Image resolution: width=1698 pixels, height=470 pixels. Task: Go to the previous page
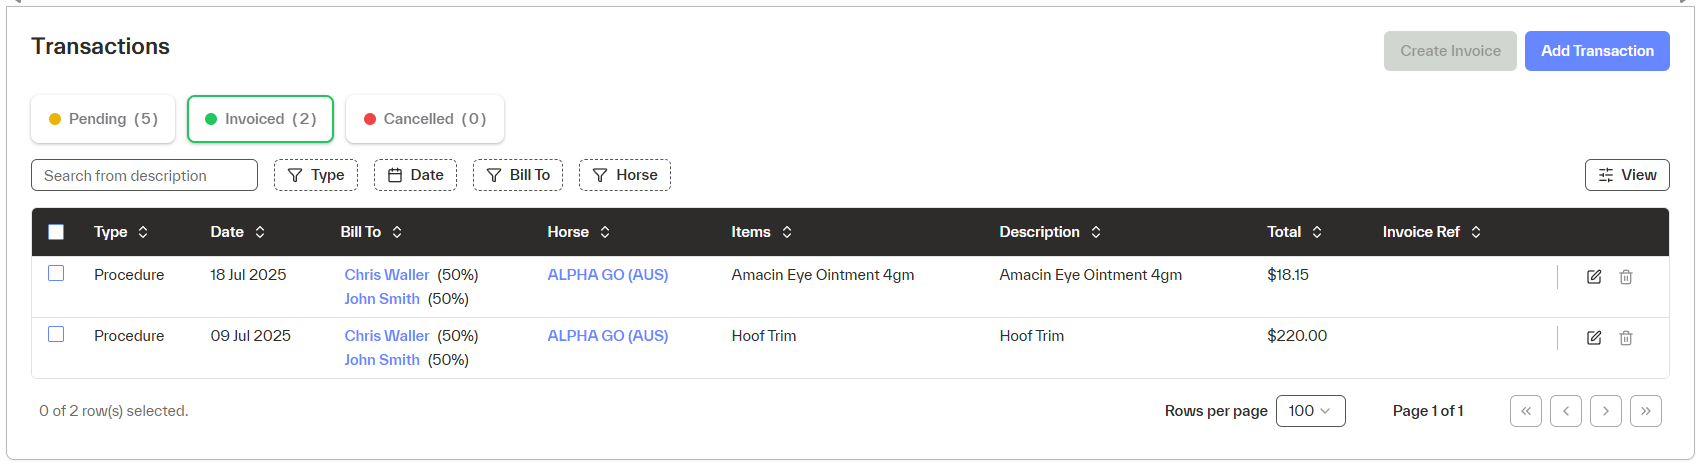[x=1565, y=411]
